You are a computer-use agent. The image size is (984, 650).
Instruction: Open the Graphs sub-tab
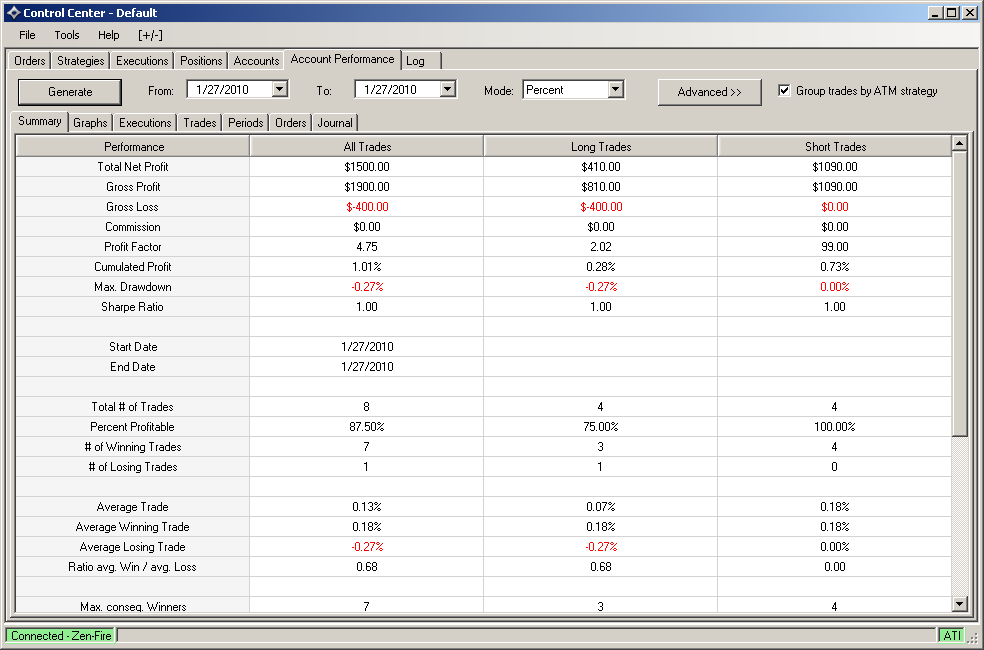click(x=90, y=123)
